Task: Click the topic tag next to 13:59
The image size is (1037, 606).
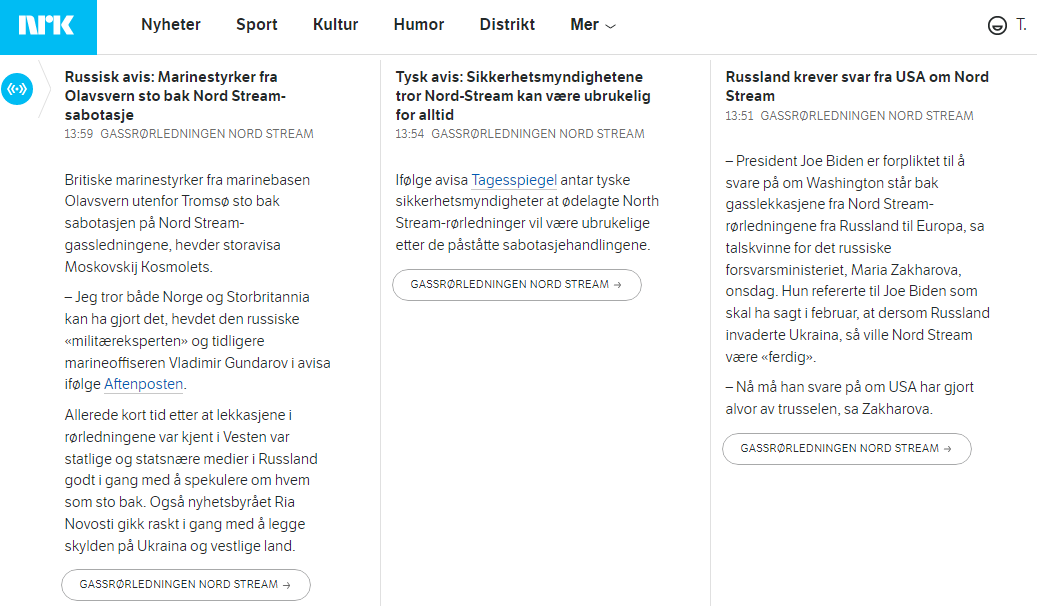Action: tap(207, 134)
